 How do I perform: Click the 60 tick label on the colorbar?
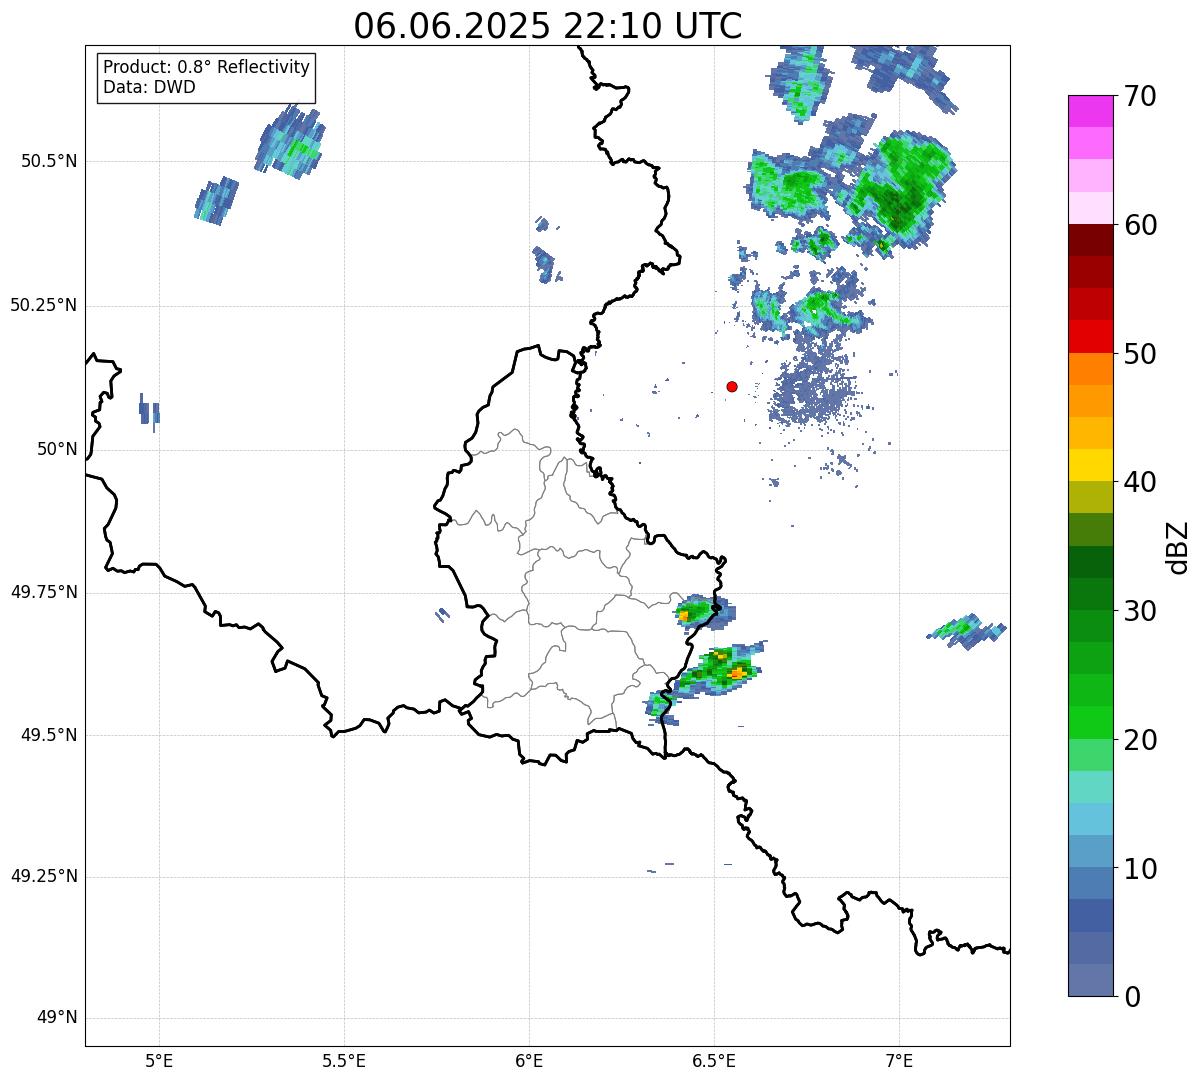1140,225
